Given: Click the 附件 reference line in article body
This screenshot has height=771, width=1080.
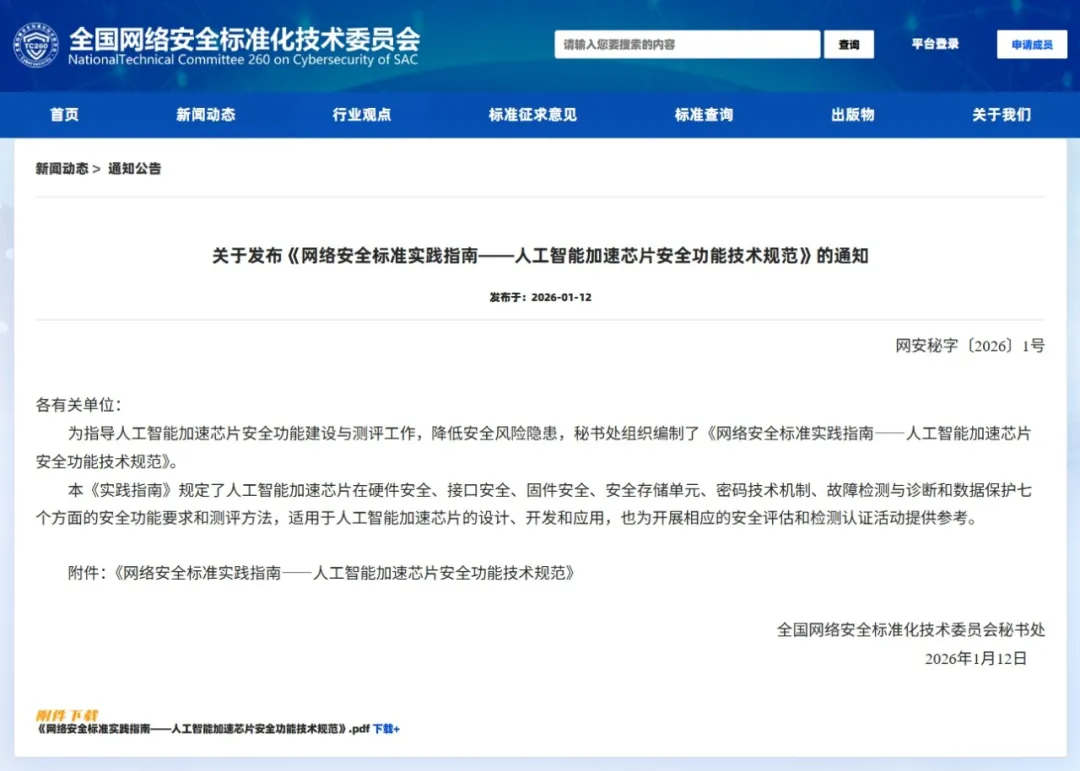Looking at the screenshot, I should (x=322, y=573).
